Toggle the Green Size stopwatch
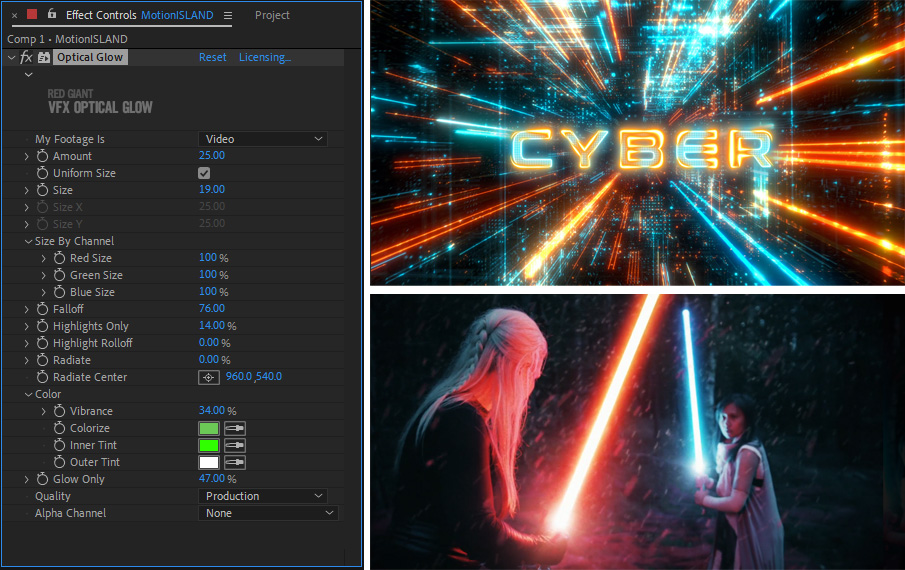This screenshot has width=905, height=570. coord(59,275)
